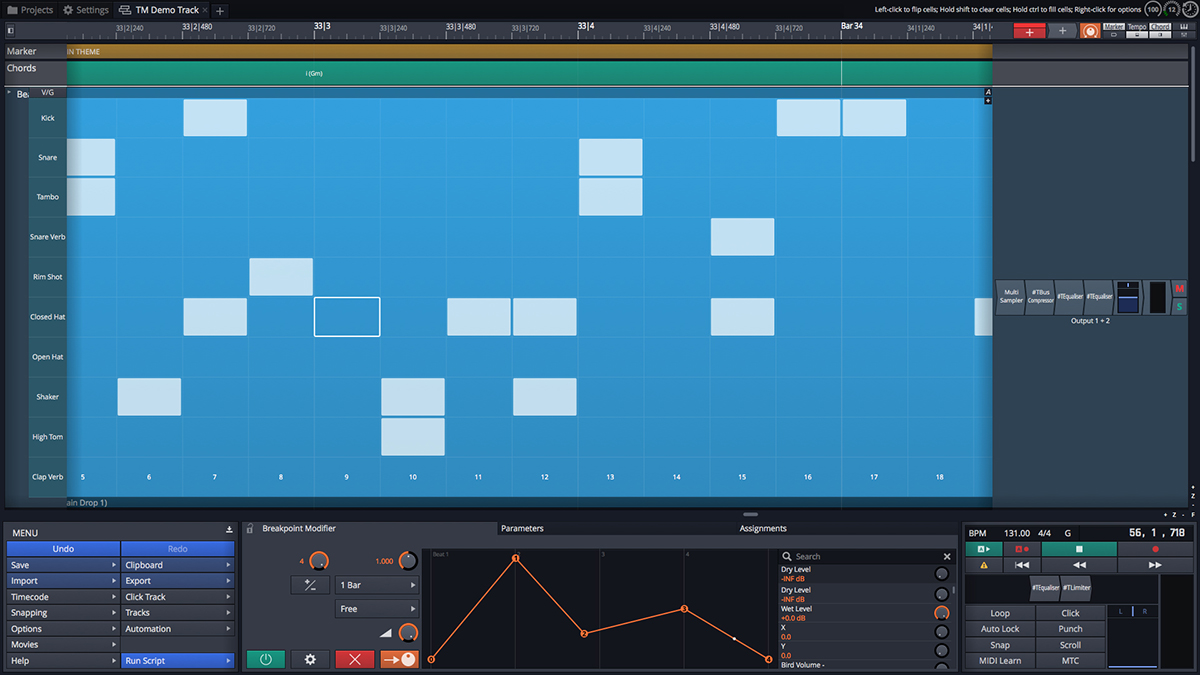
Task: Expand the Run Script submenu
Action: (178, 661)
